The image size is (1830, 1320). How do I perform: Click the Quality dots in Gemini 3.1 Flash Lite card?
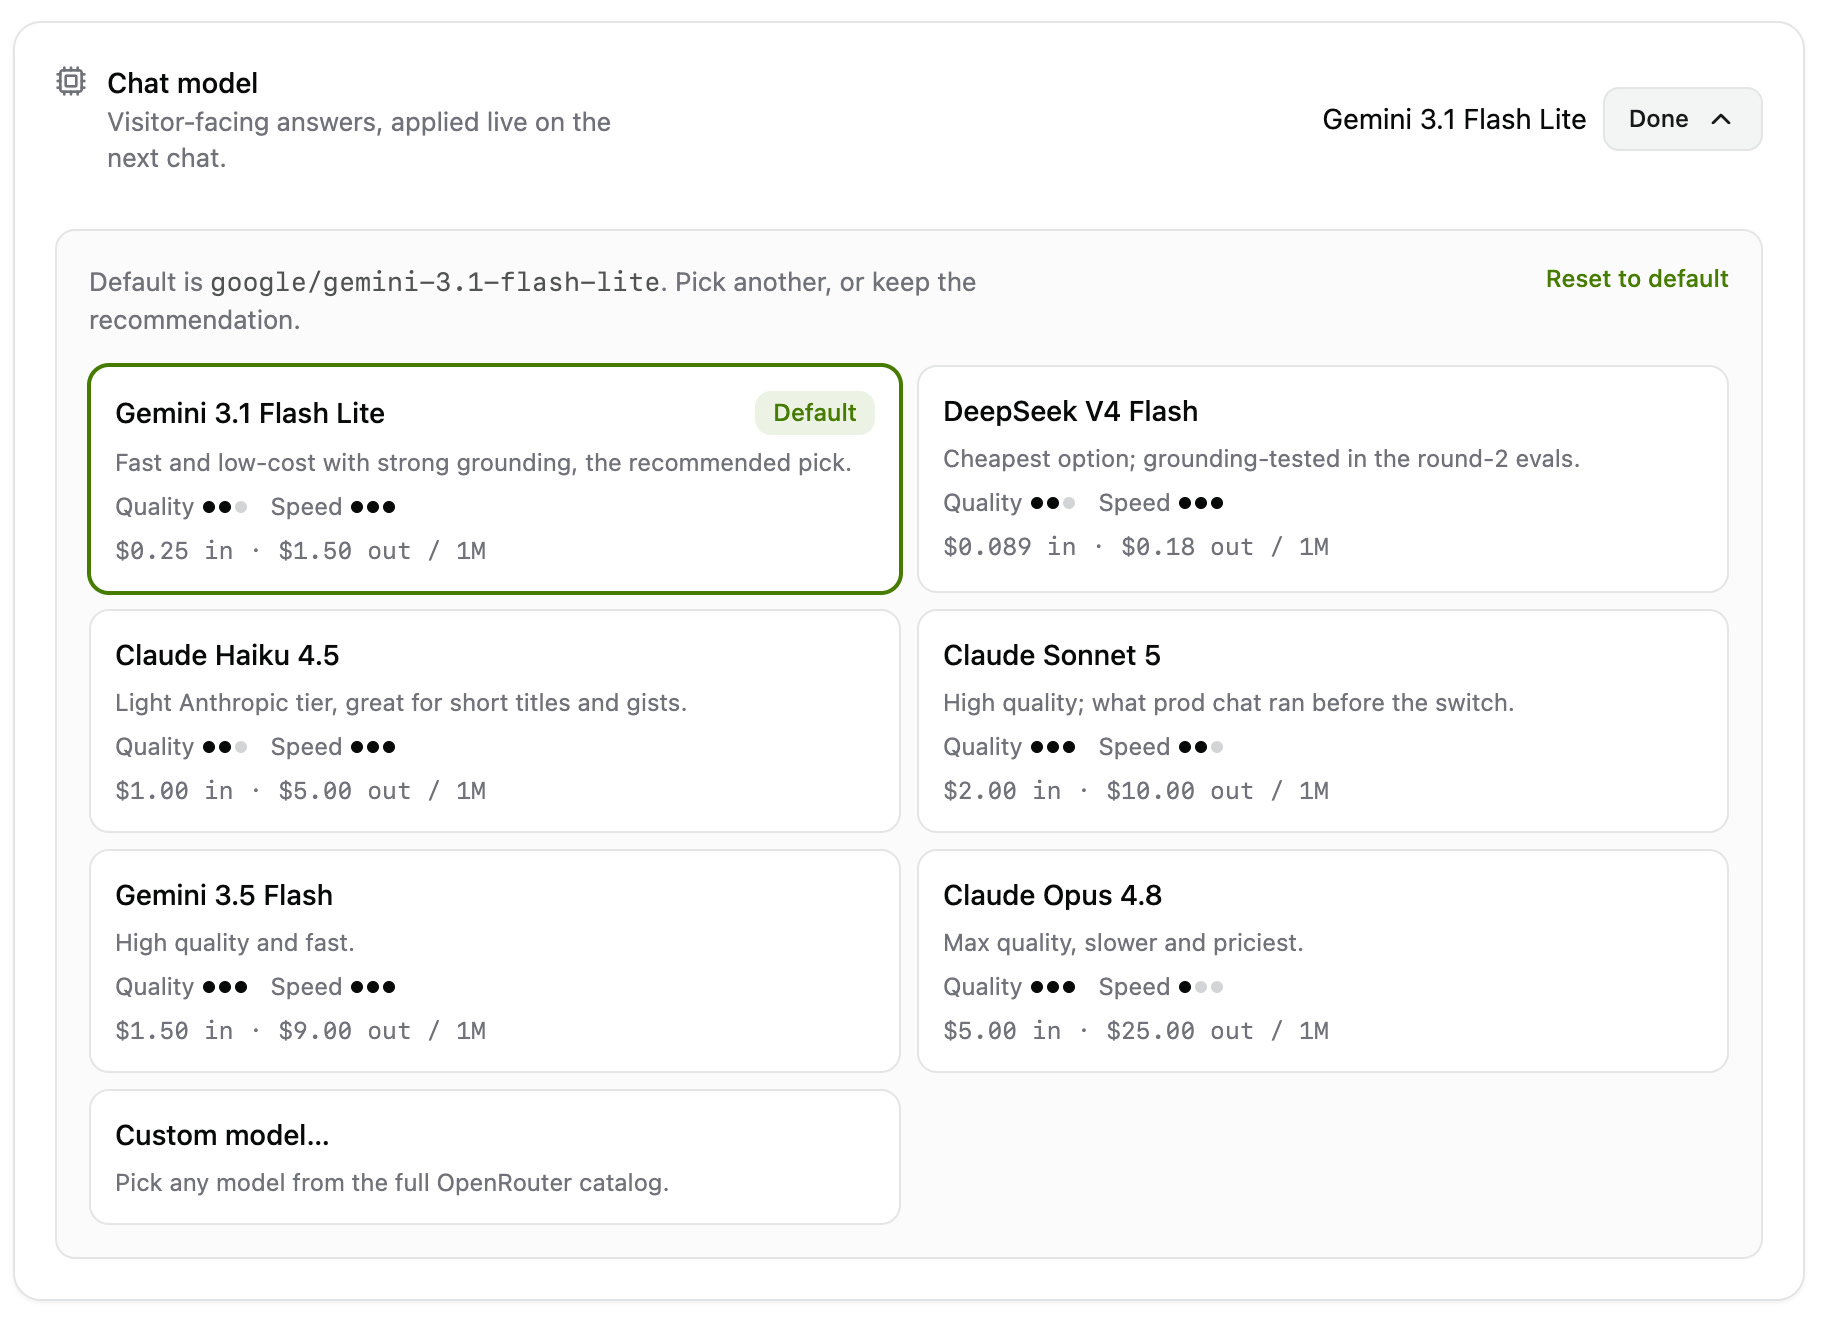(225, 507)
